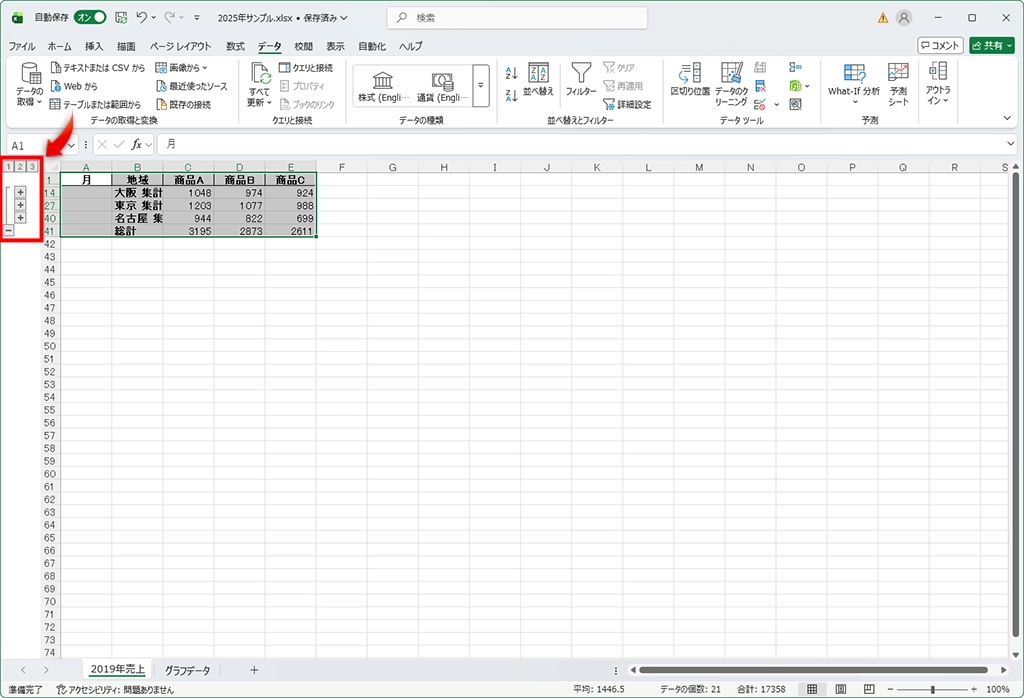Select outline level 2 button
The width and height of the screenshot is (1024, 698).
(20, 166)
